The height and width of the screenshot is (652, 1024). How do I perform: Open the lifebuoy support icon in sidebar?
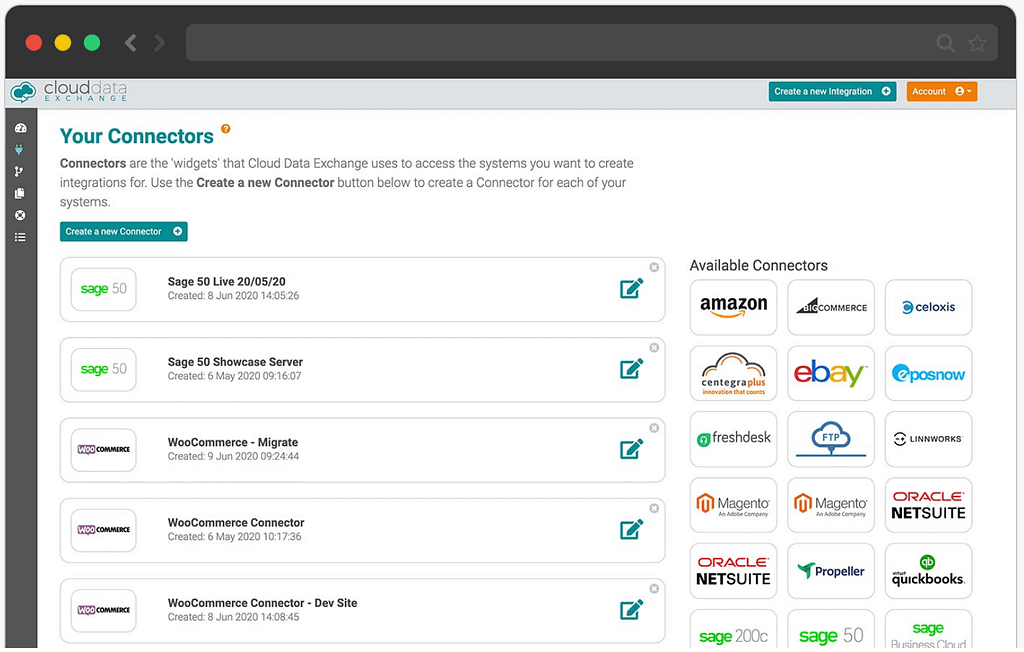pos(20,215)
